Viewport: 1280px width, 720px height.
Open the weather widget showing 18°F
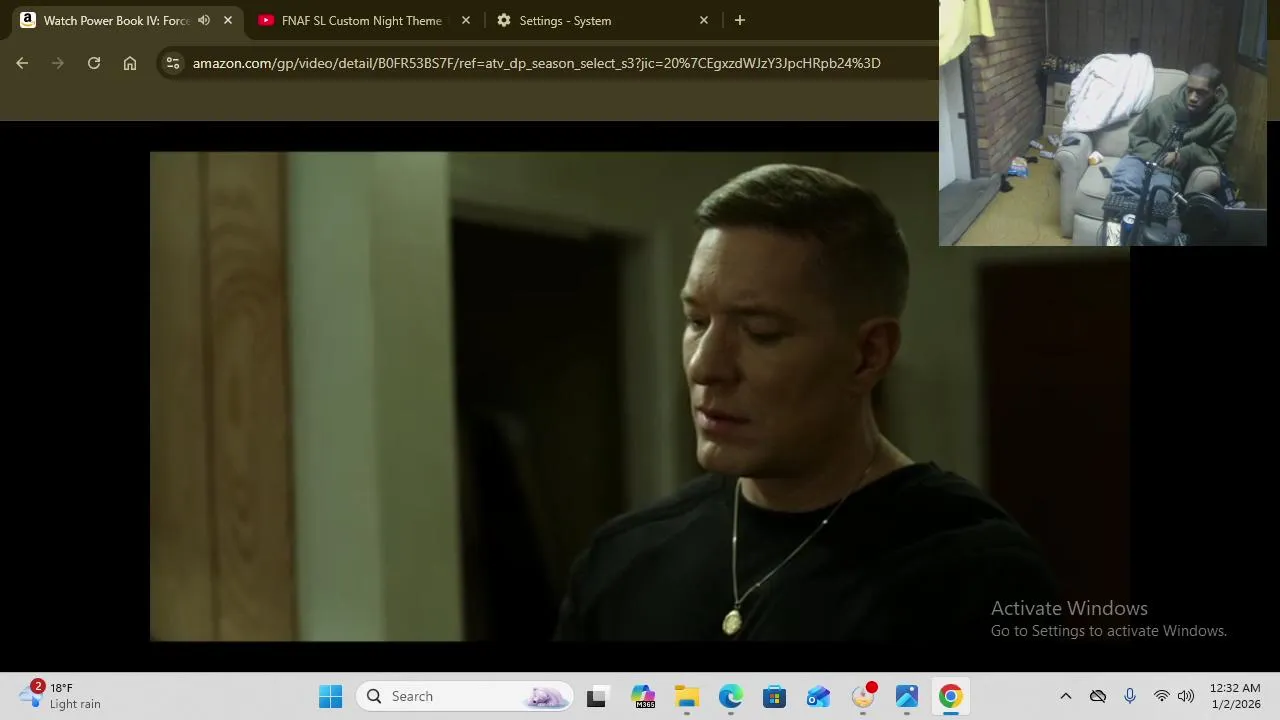[x=62, y=696]
